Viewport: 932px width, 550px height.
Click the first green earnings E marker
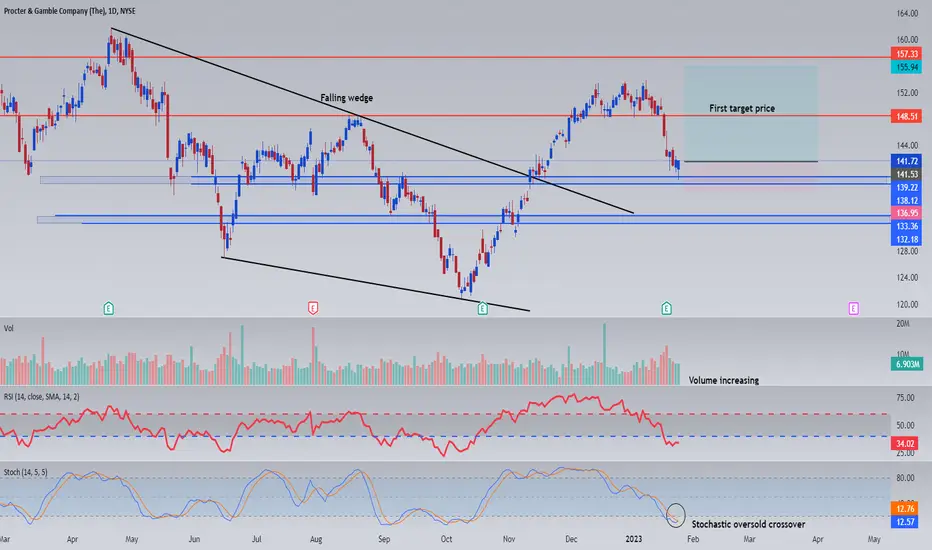click(x=108, y=308)
